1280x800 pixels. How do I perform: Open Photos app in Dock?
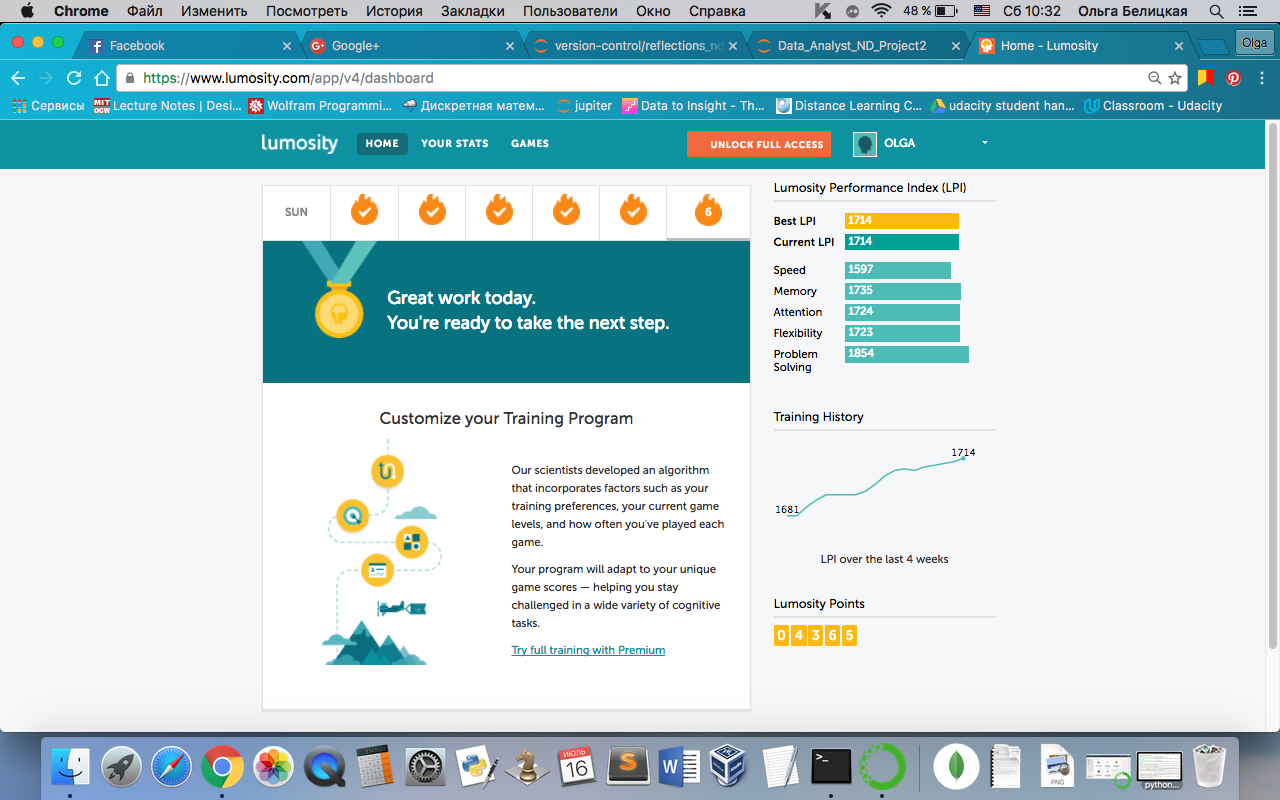tap(273, 767)
